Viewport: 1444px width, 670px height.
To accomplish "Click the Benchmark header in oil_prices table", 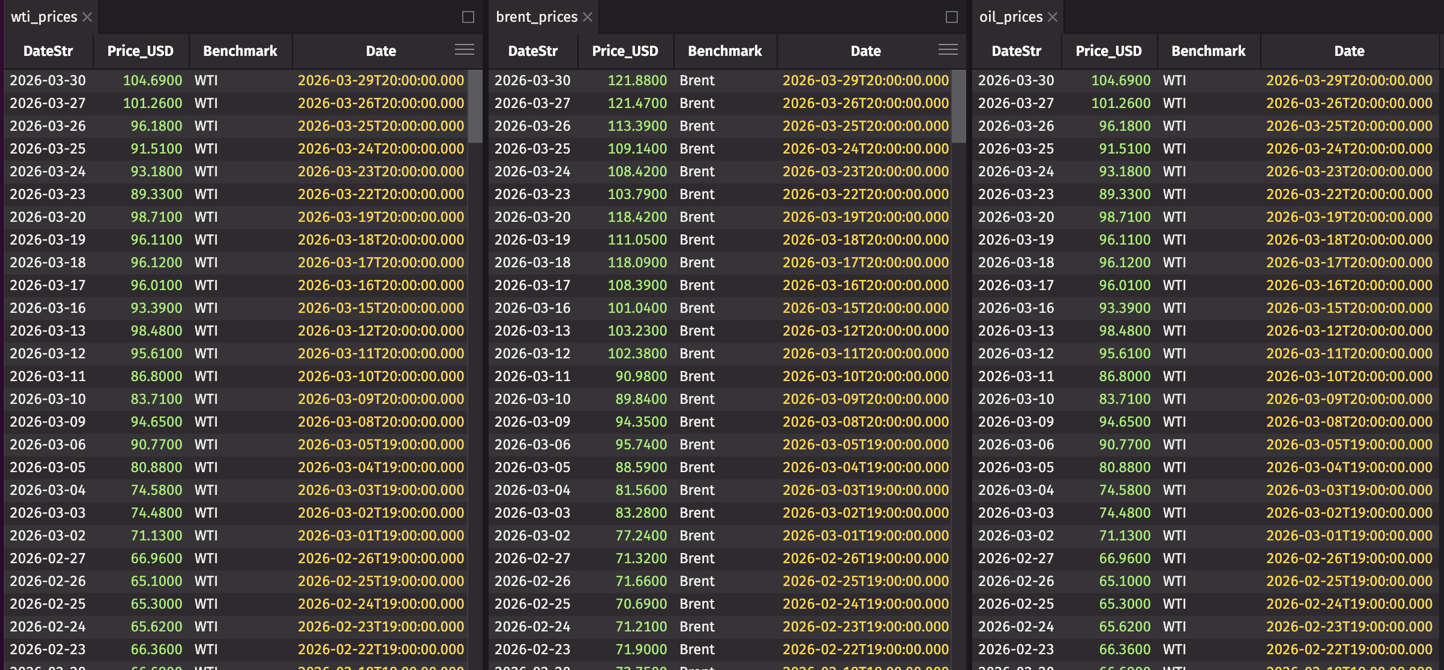I will click(x=1208, y=51).
